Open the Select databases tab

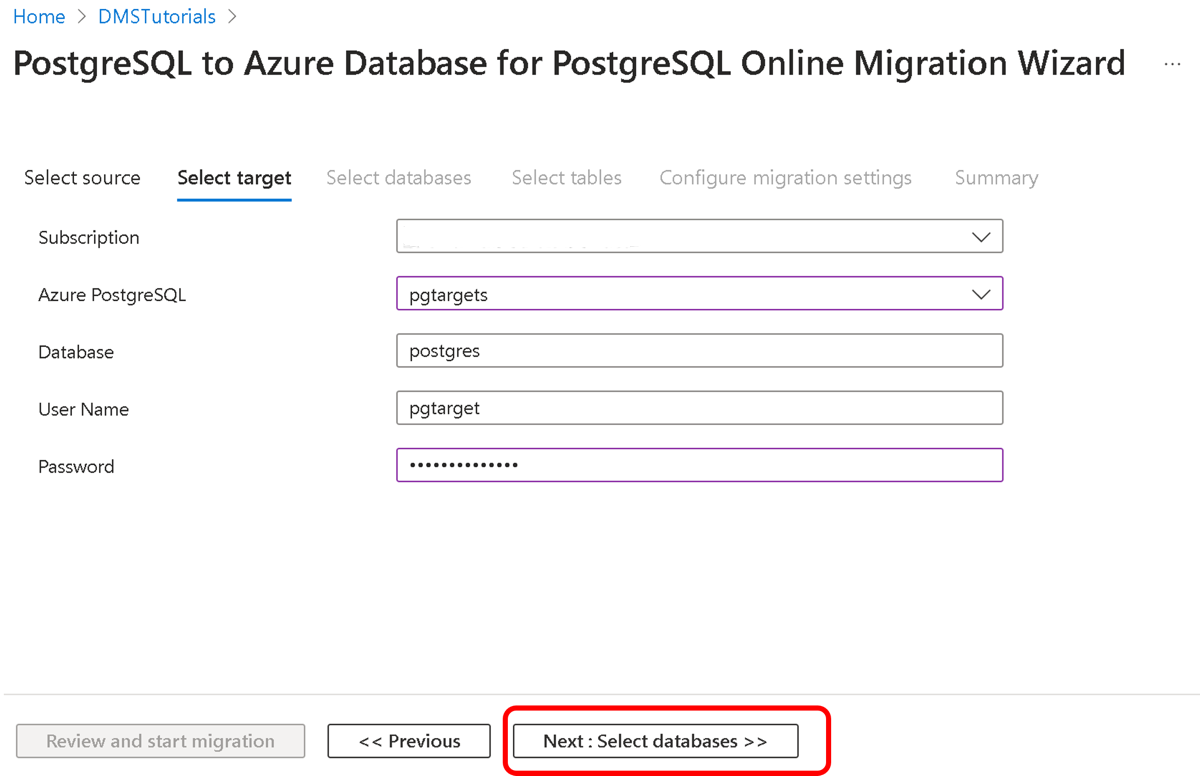(x=399, y=178)
